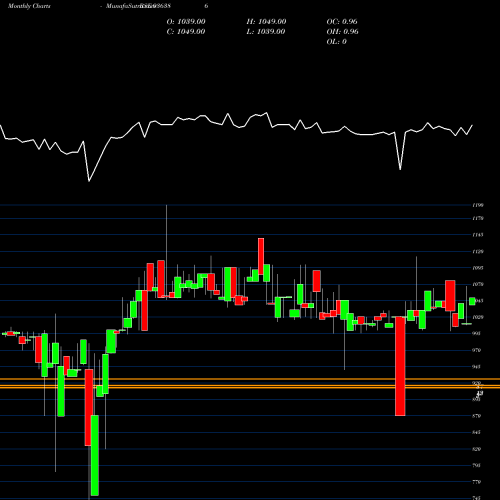Viewport: 500px width, 500px height.
Task: Click the 'OC: 0.96' reading
Action: tap(342, 22)
